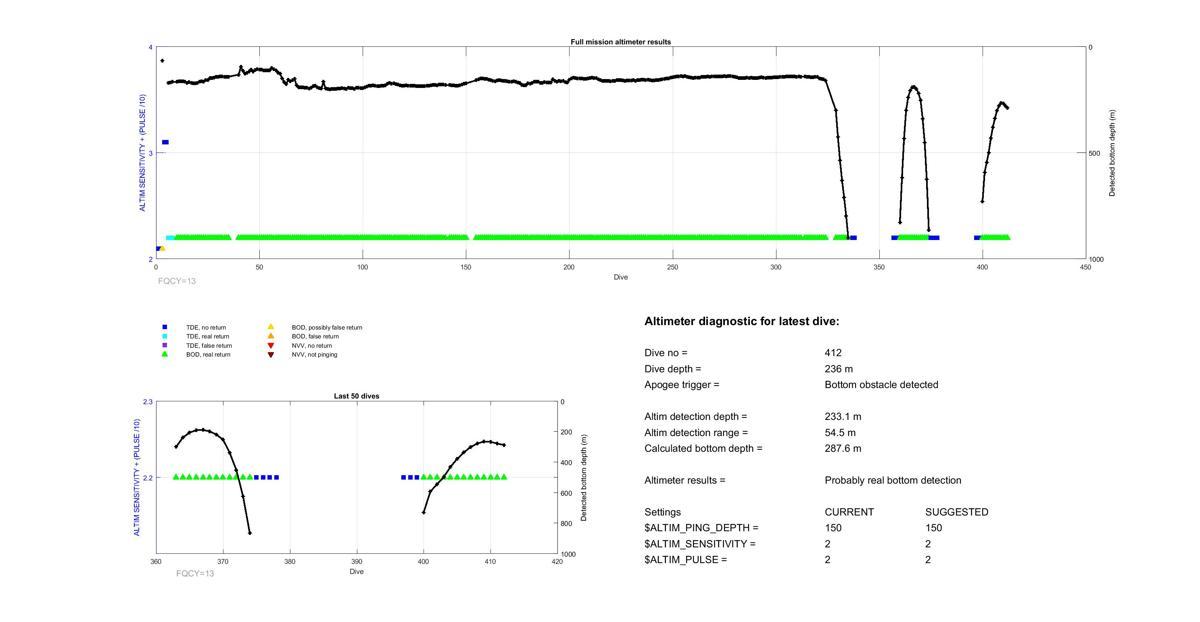This screenshot has height=622, width=1200.
Task: Select the 'Probably real bottom detection' result
Action: pyautogui.click(x=893, y=481)
